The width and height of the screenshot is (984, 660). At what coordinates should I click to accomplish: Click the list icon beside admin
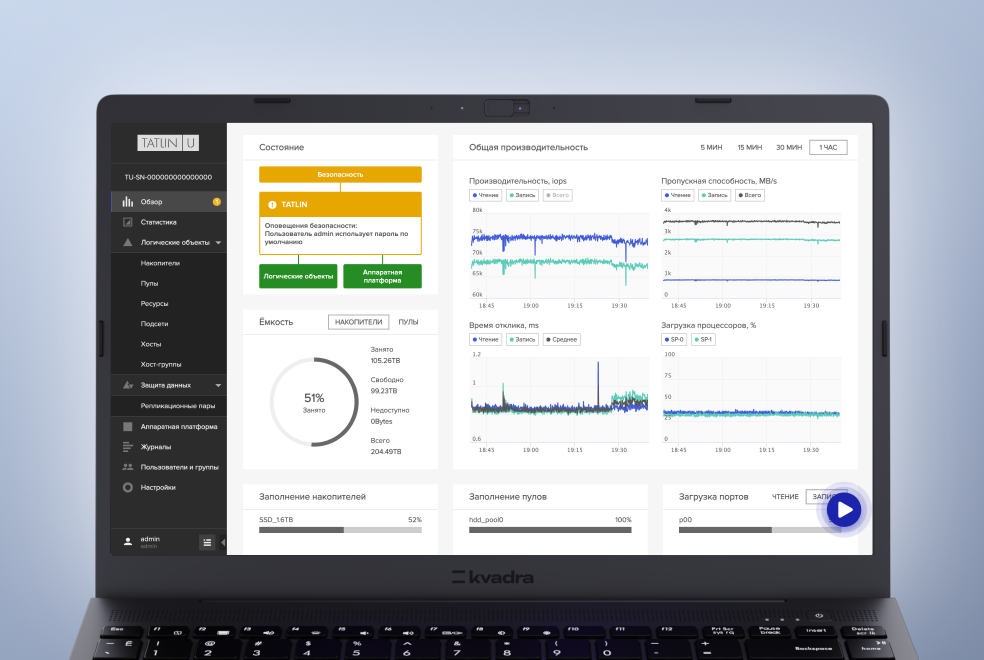point(207,542)
